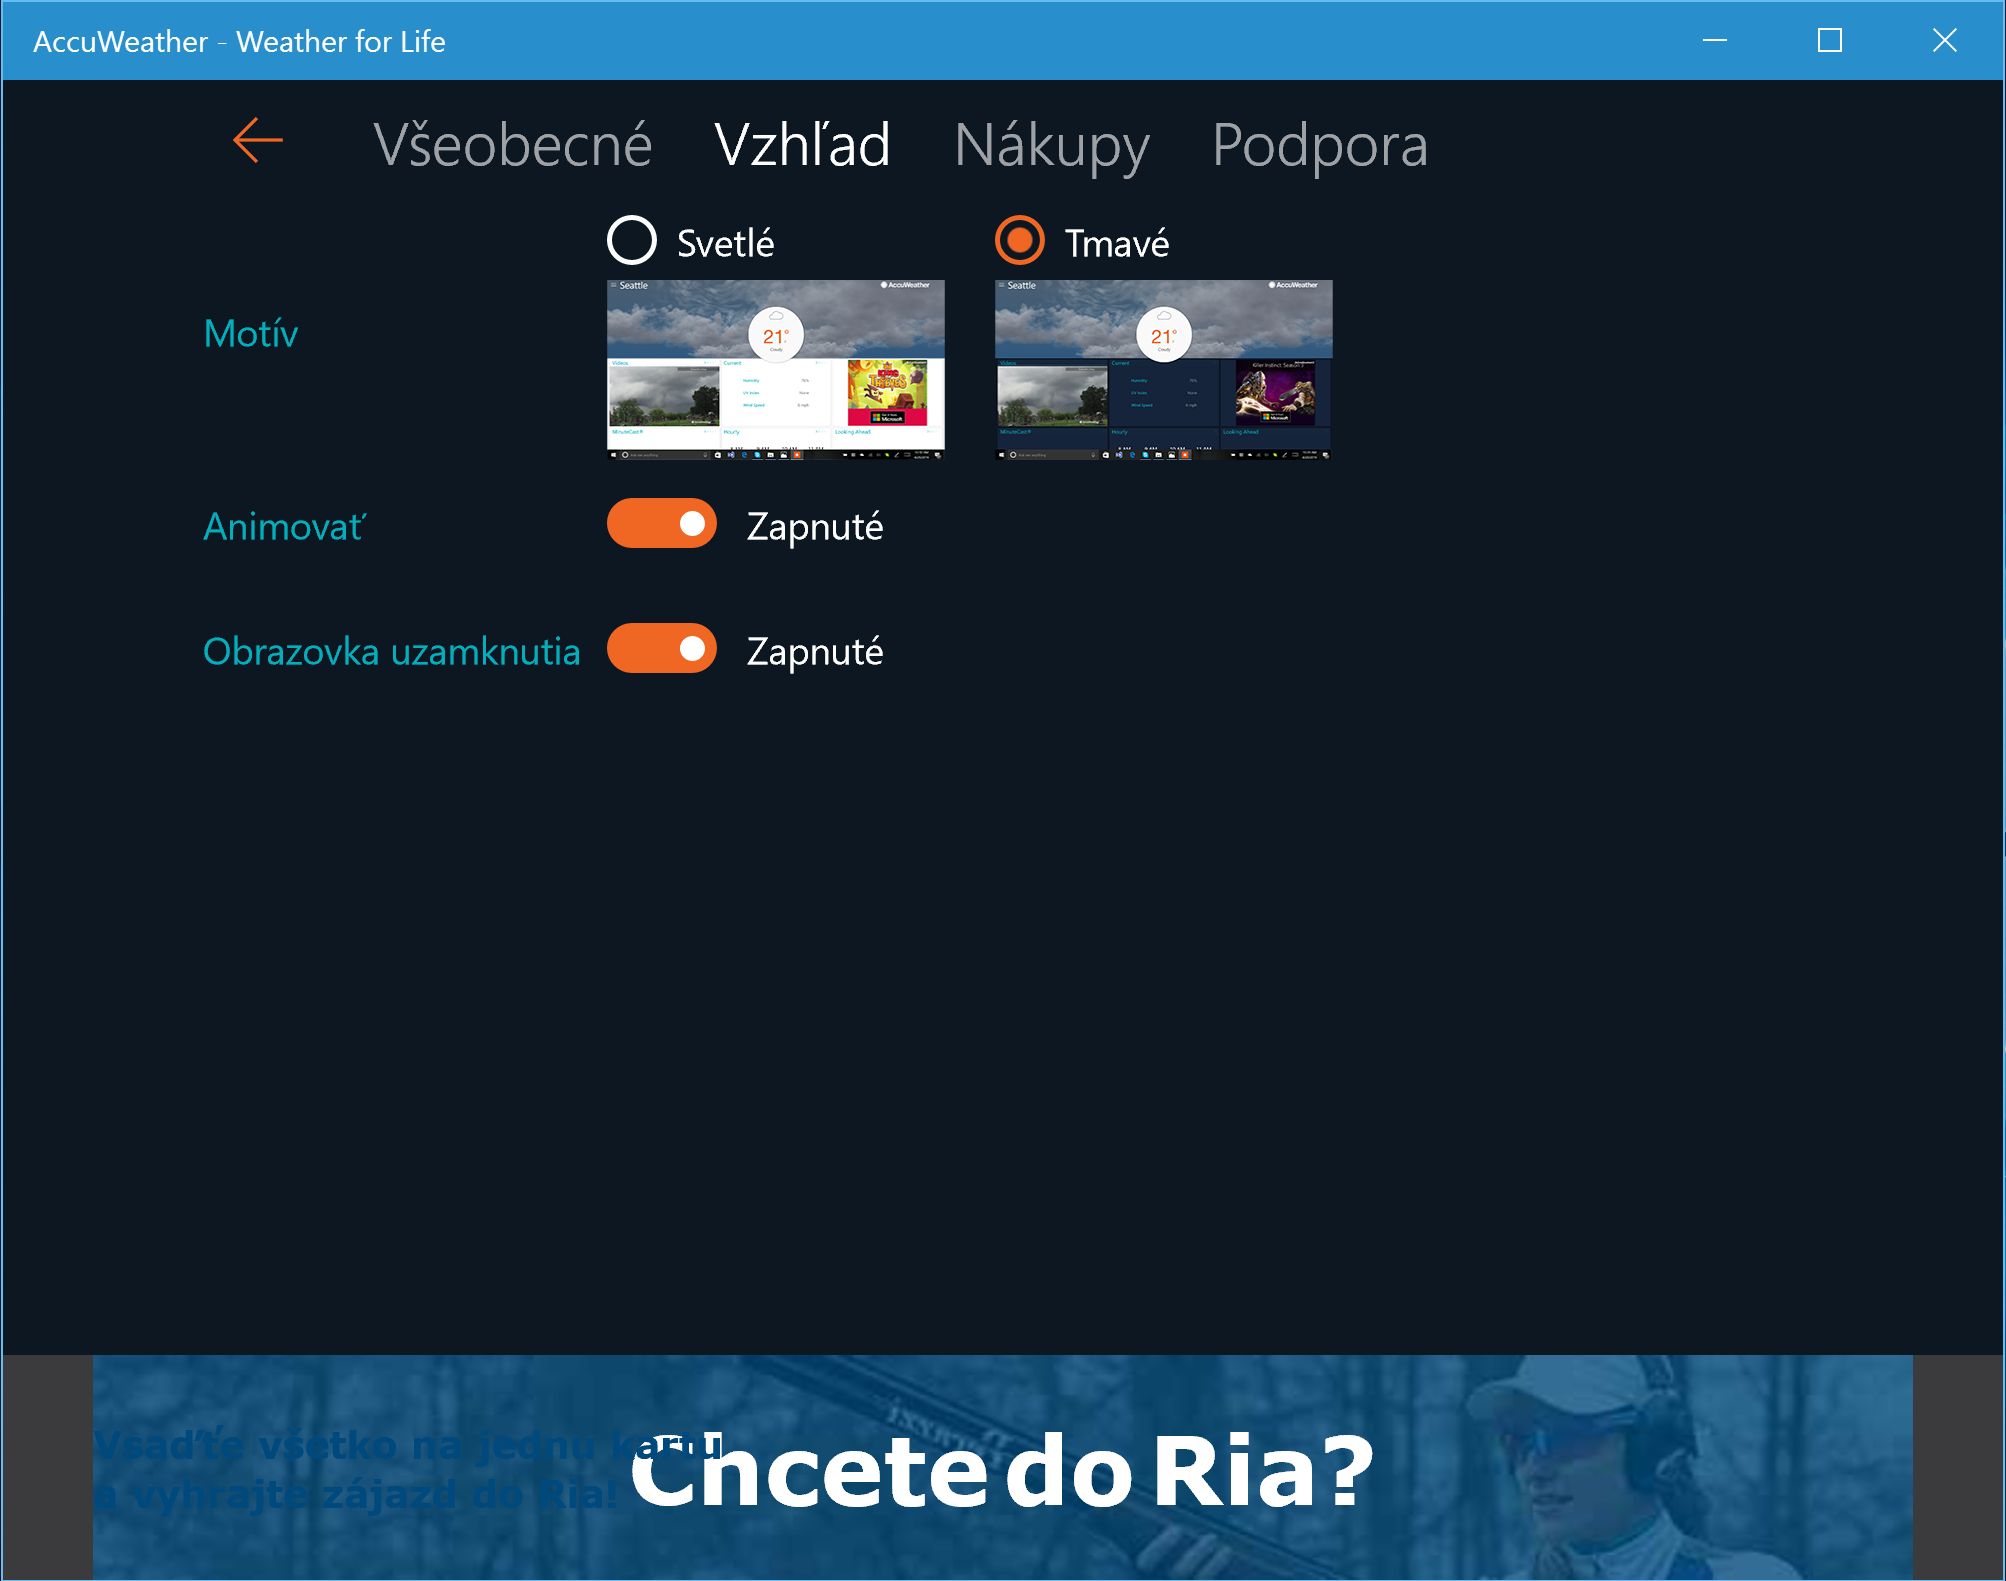
Task: Click the Svetlé label text
Action: [725, 243]
